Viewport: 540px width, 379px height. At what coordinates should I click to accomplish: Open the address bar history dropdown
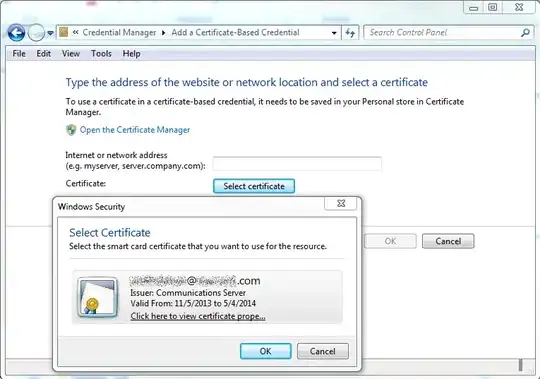[x=334, y=33]
